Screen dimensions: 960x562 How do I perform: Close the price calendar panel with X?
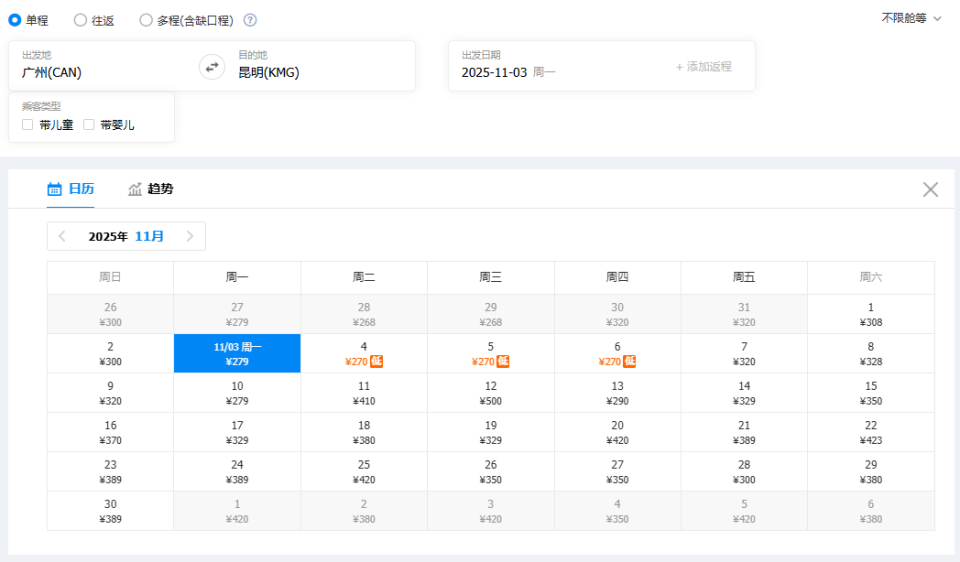click(x=930, y=190)
